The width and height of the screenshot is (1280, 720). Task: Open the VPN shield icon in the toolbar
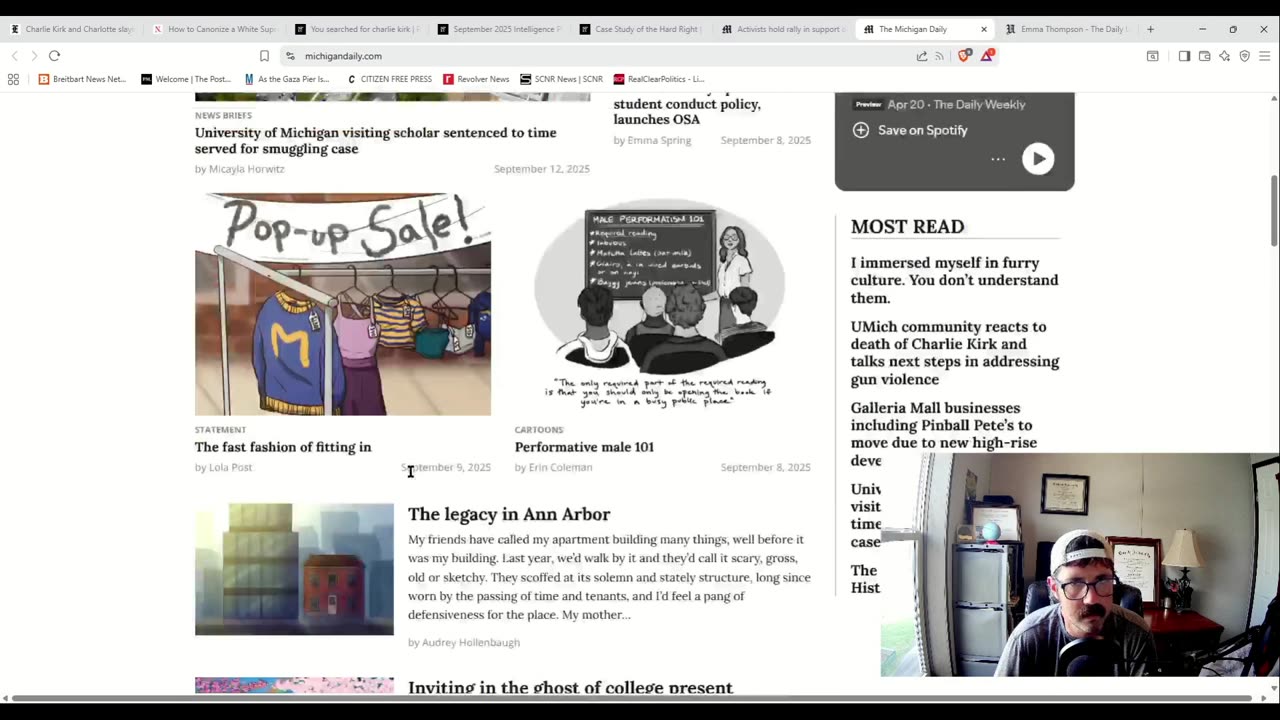coord(1244,56)
